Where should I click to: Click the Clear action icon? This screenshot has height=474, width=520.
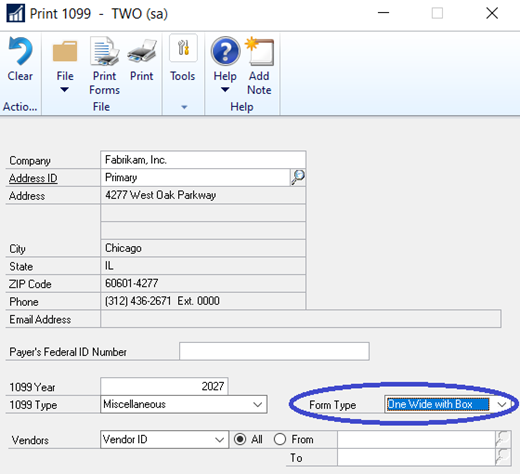(x=20, y=51)
